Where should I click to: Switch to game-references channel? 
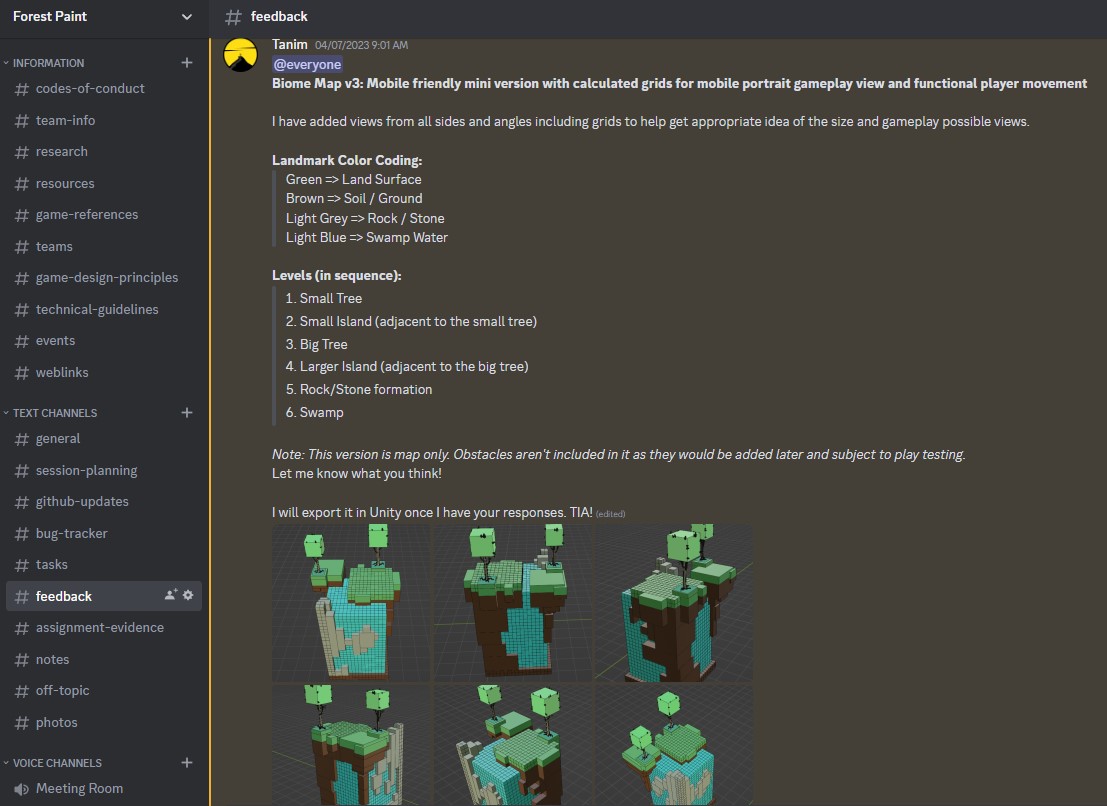click(x=104, y=215)
